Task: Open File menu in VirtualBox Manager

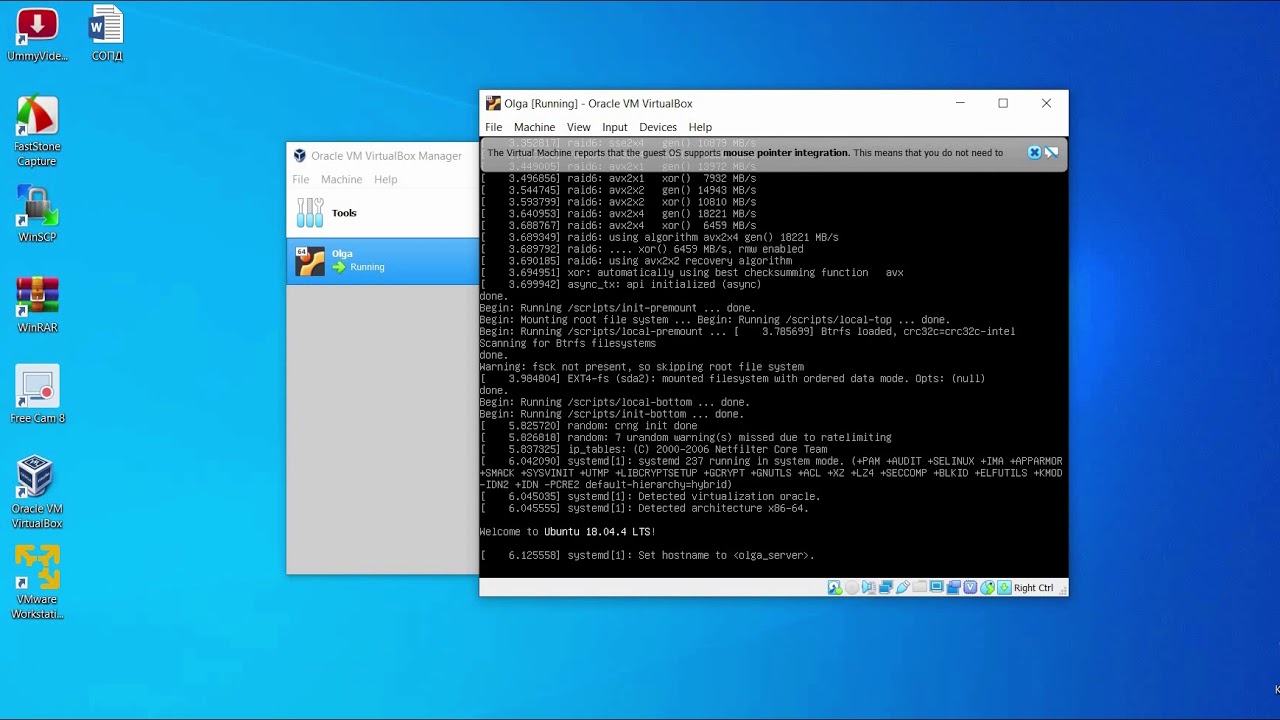Action: coord(301,179)
